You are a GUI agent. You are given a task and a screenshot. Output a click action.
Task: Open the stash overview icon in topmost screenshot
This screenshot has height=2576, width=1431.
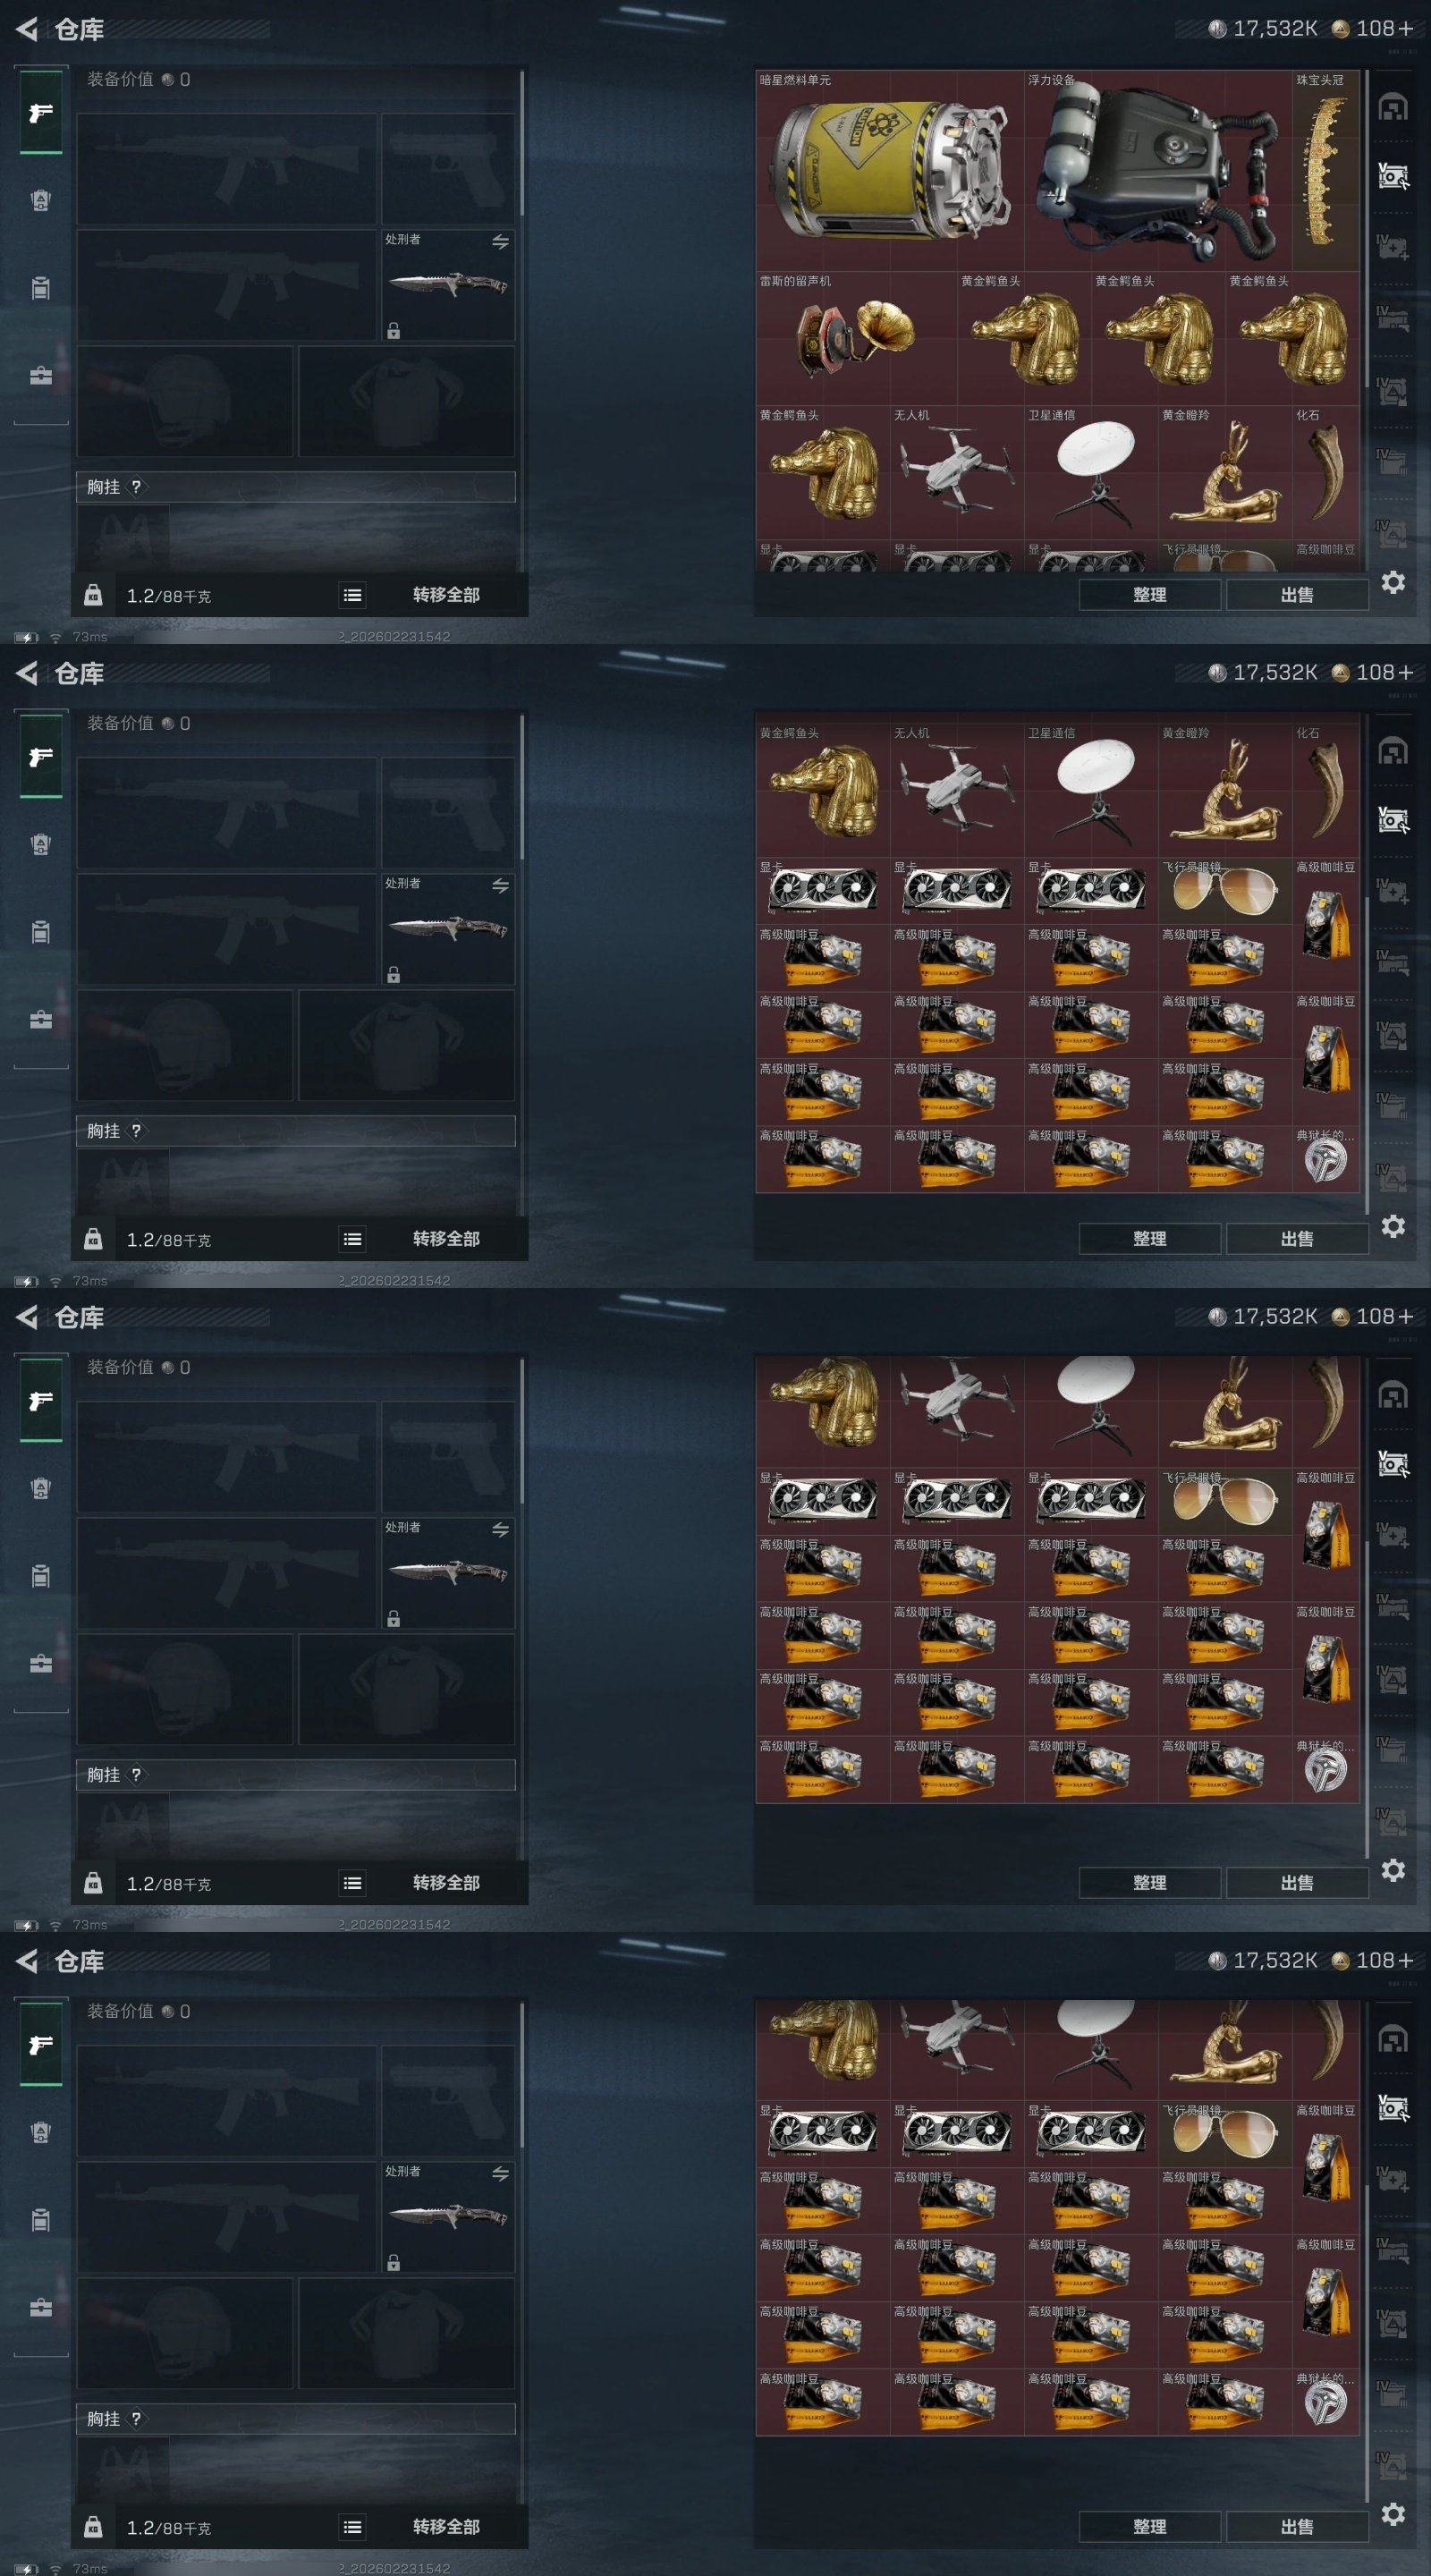click(1393, 106)
